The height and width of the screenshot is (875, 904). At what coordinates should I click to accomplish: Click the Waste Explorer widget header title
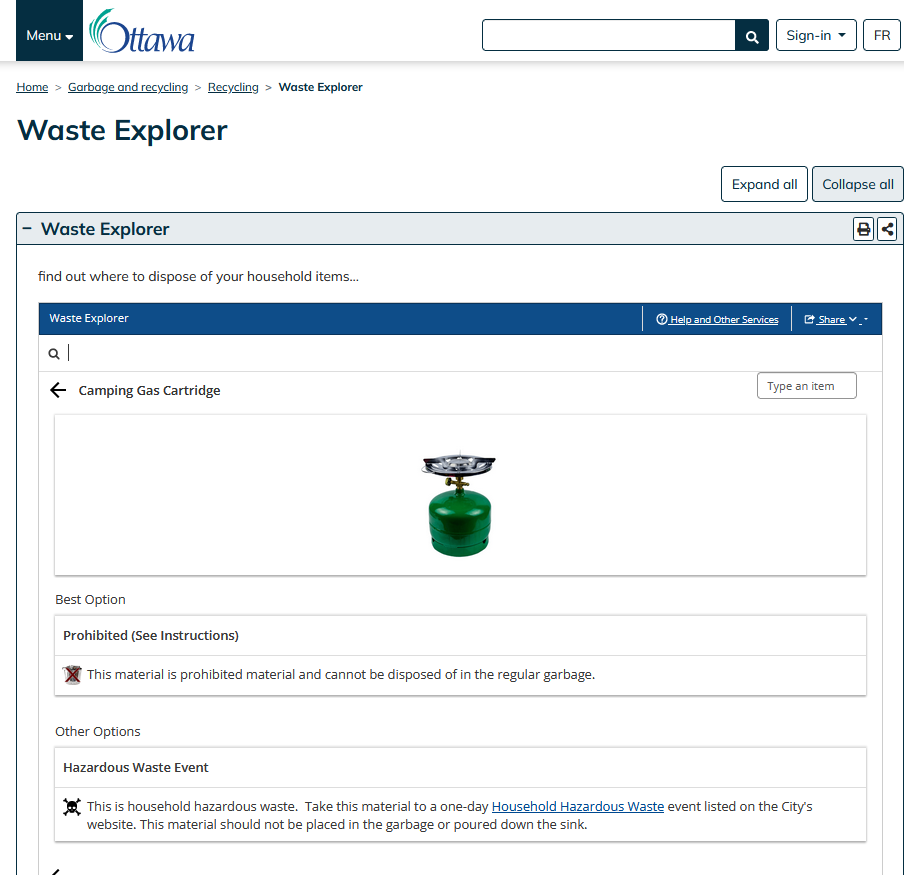[x=89, y=318]
